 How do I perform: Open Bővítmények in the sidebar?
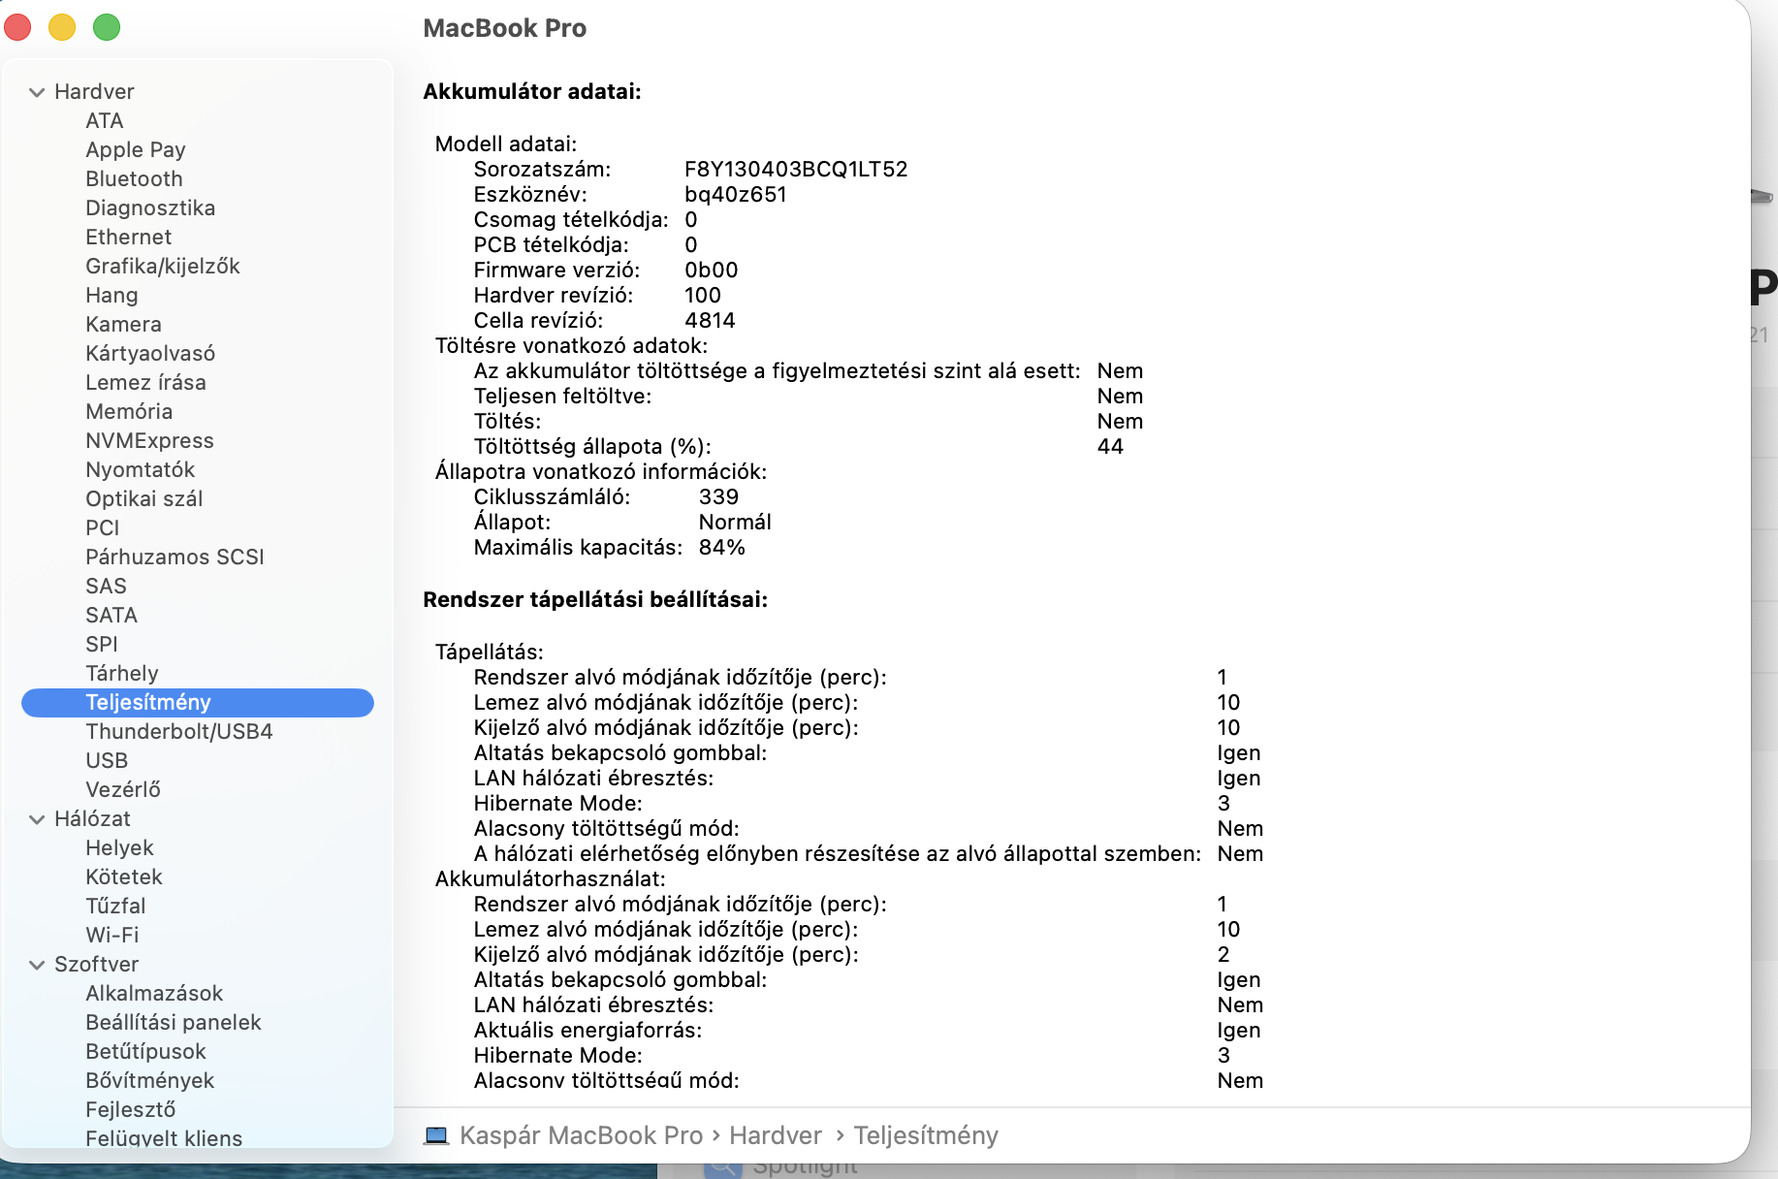(149, 1081)
